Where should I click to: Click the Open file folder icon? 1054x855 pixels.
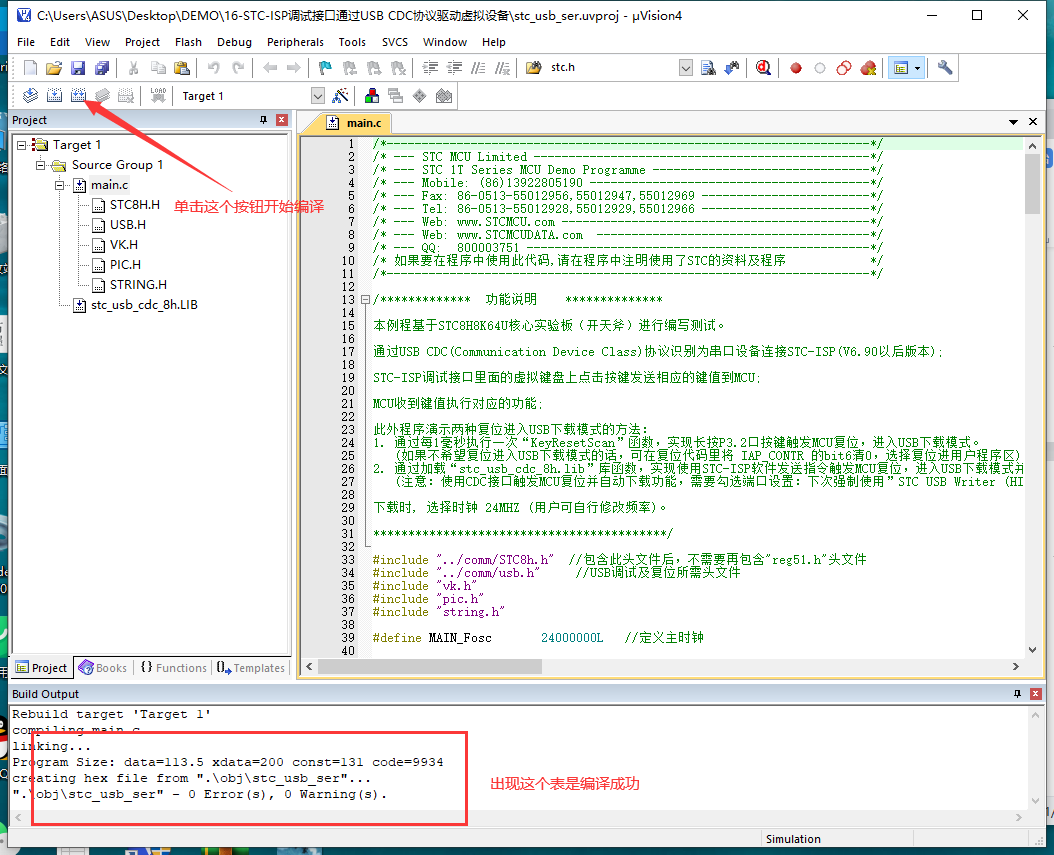pyautogui.click(x=54, y=68)
